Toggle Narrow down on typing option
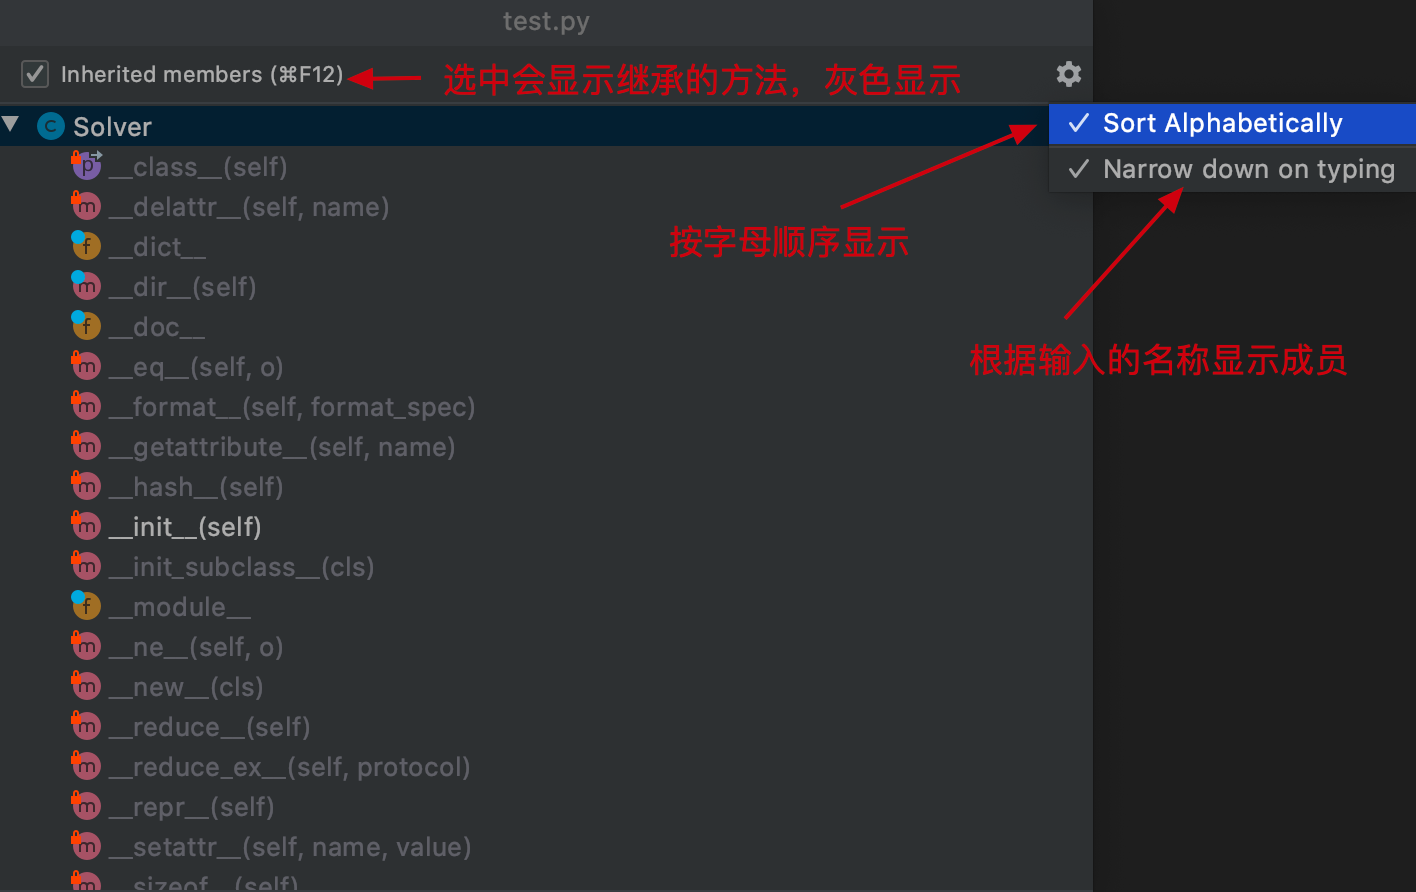The image size is (1416, 892). tap(1232, 169)
